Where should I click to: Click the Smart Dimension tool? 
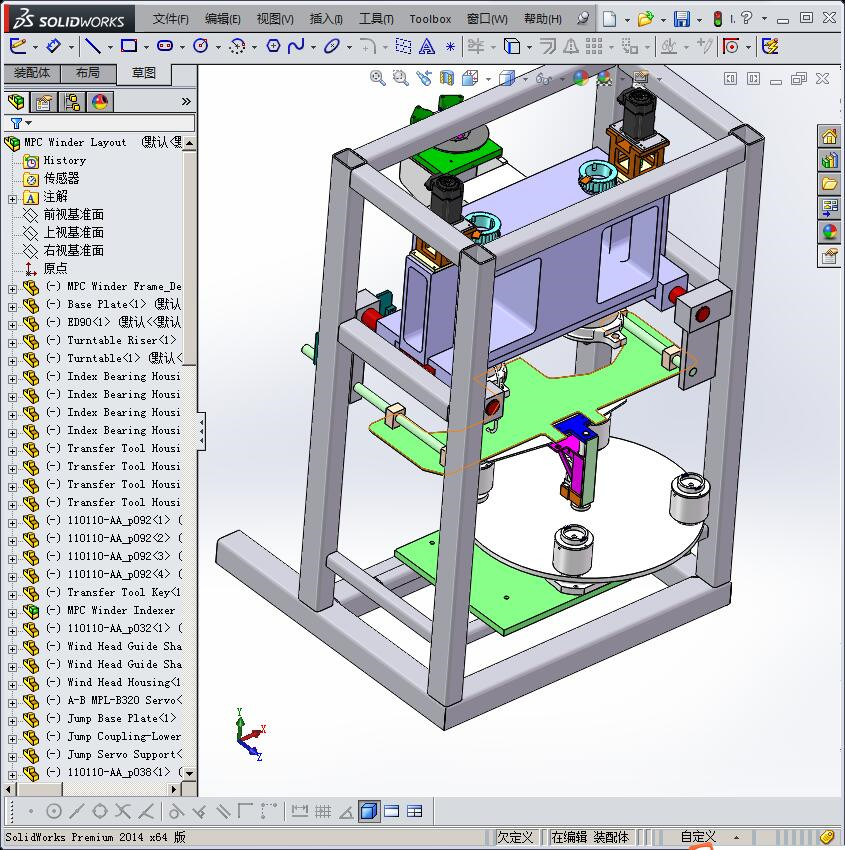click(53, 47)
